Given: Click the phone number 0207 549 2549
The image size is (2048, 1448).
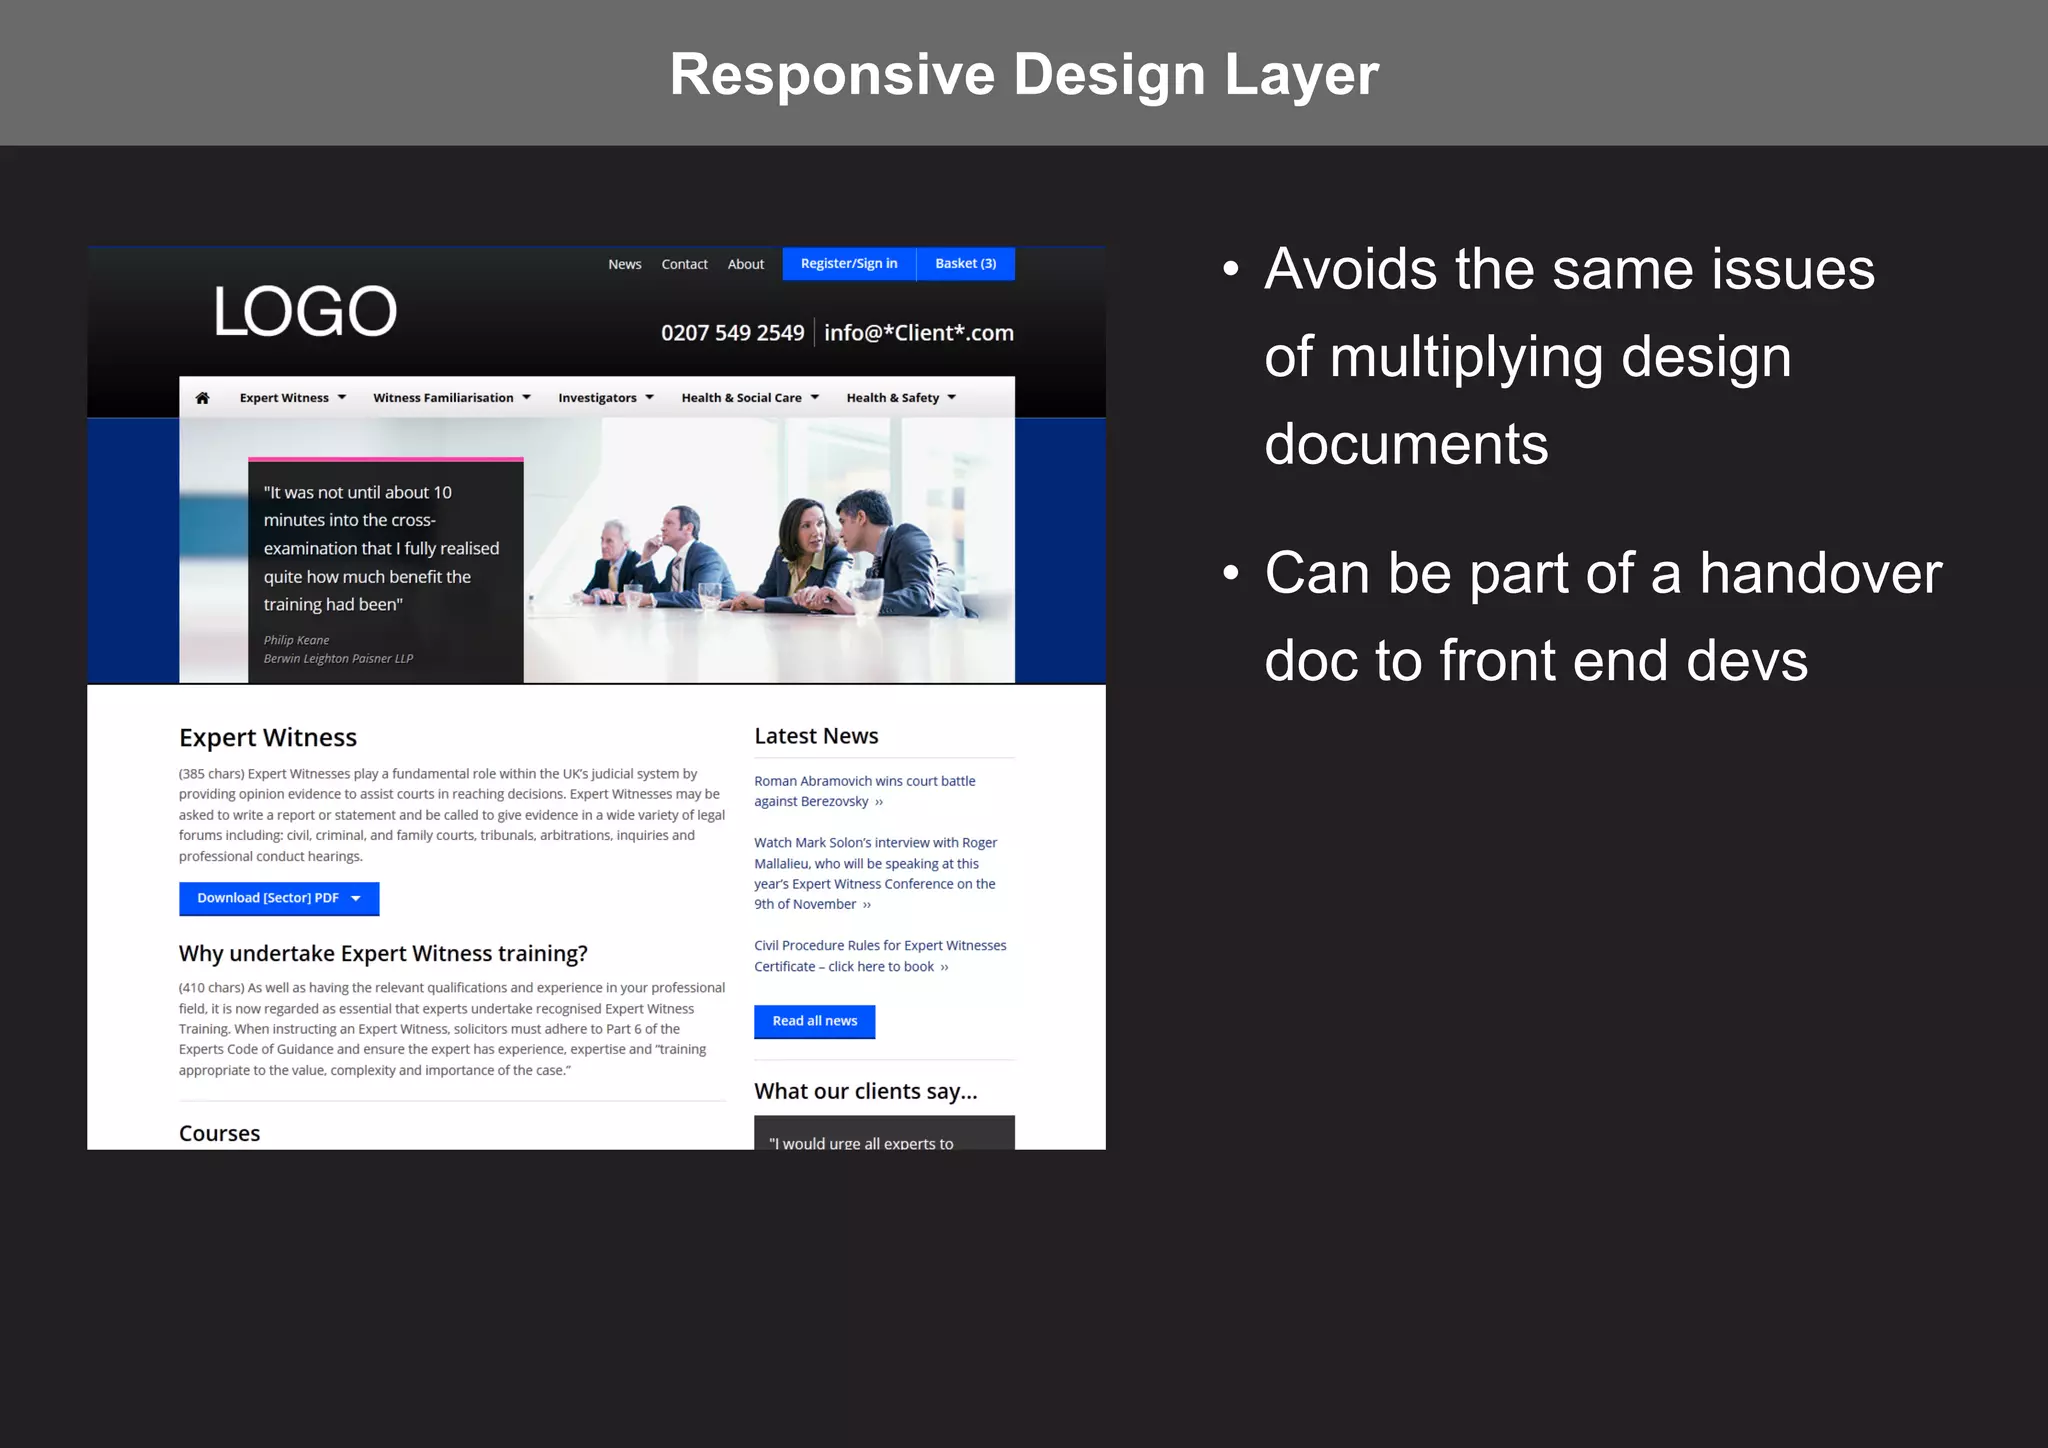Looking at the screenshot, I should click(733, 333).
